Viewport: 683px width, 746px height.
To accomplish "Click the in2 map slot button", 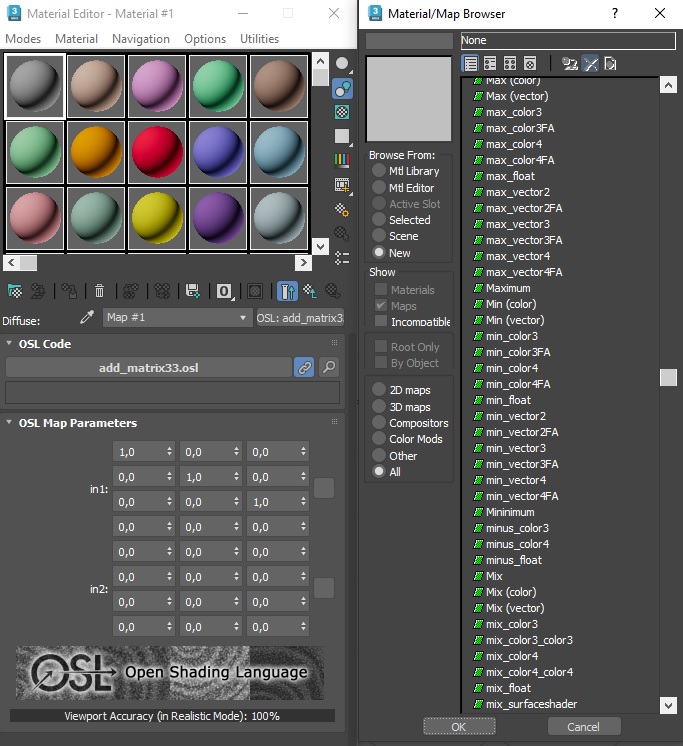I will [x=324, y=589].
